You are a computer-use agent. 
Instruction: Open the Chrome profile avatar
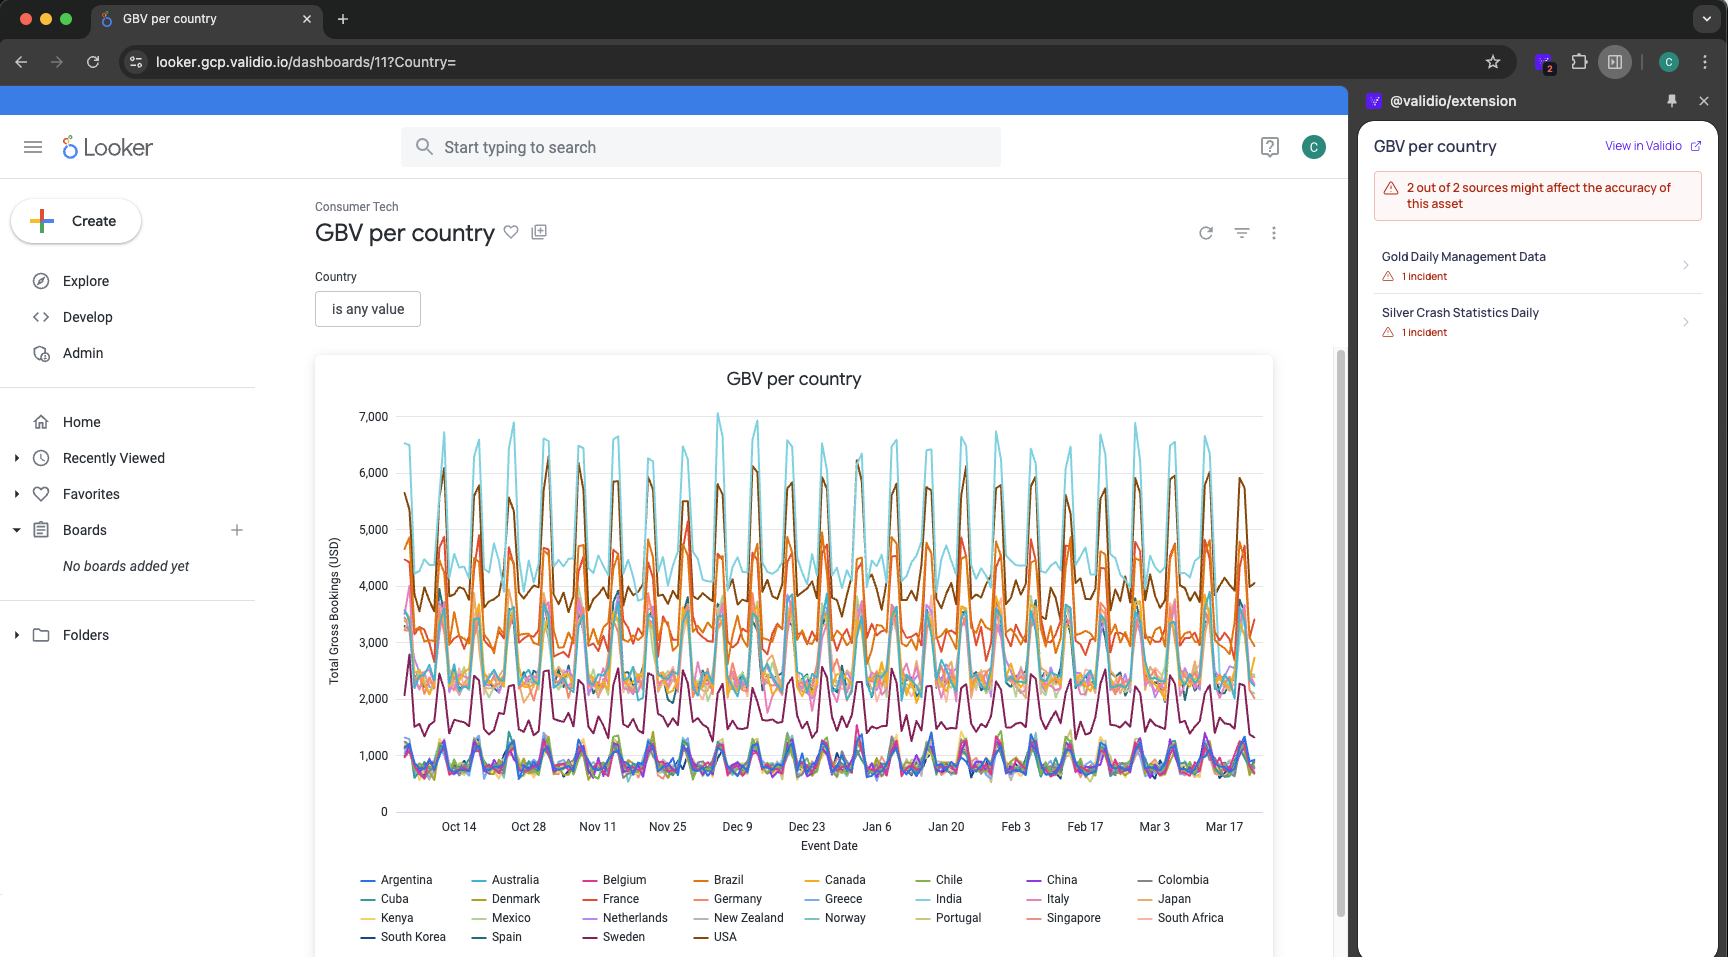(1668, 62)
